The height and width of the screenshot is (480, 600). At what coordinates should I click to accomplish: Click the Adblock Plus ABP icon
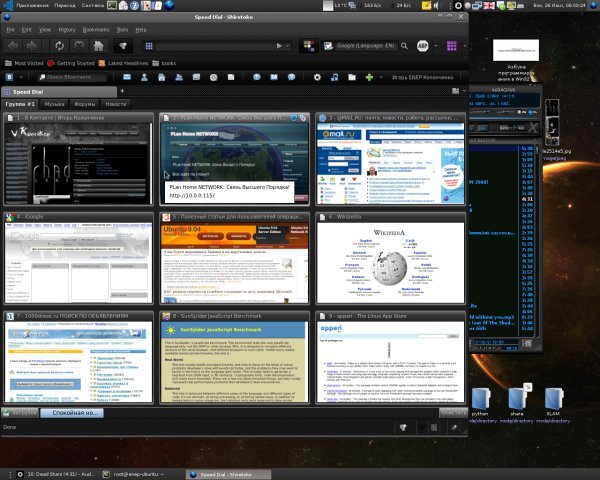[x=423, y=46]
